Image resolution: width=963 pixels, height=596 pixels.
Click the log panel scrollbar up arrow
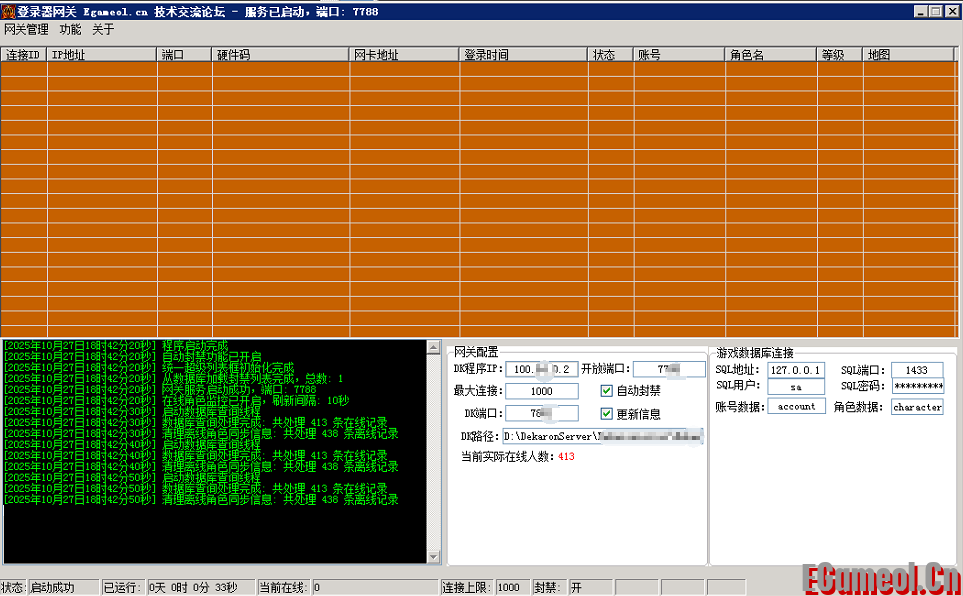pyautogui.click(x=434, y=346)
